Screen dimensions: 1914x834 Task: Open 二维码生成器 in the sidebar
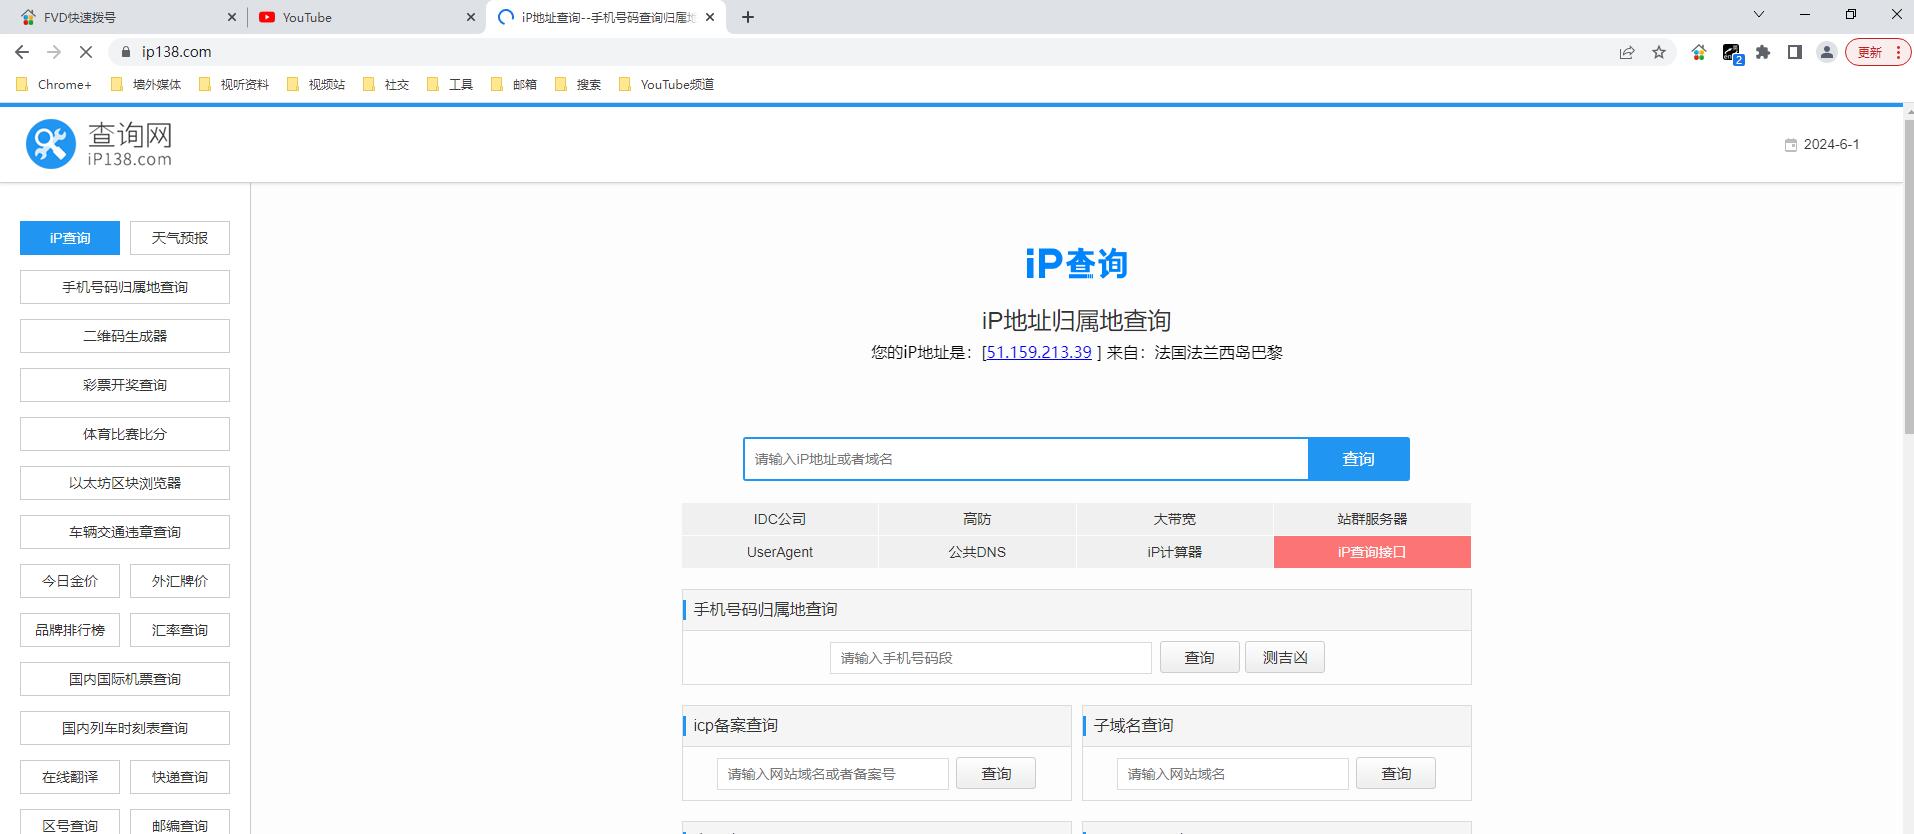125,336
